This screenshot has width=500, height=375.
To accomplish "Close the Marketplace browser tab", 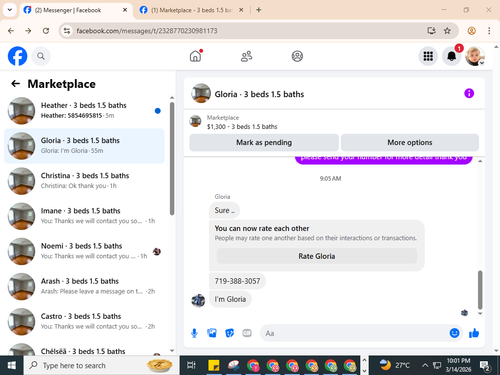I will point(241,10).
